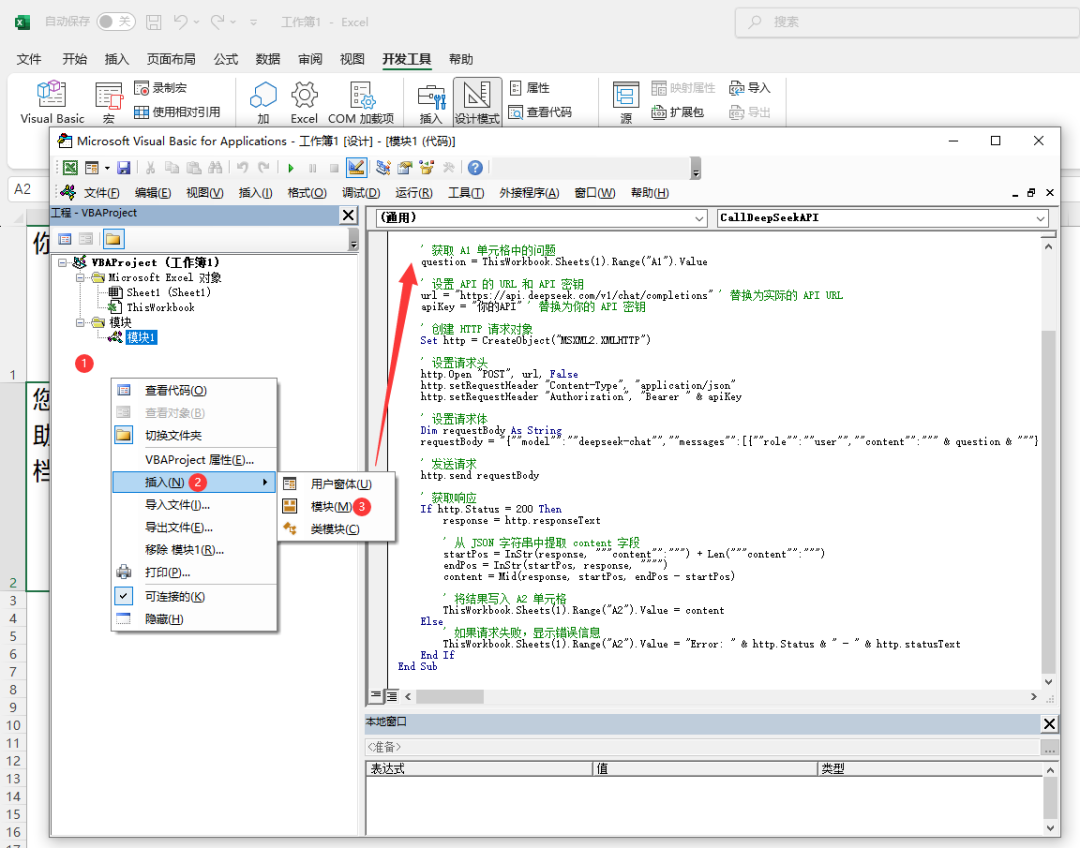Click 录制宏 in the Excel ribbon
Viewport: 1080px width, 848px height.
point(160,88)
